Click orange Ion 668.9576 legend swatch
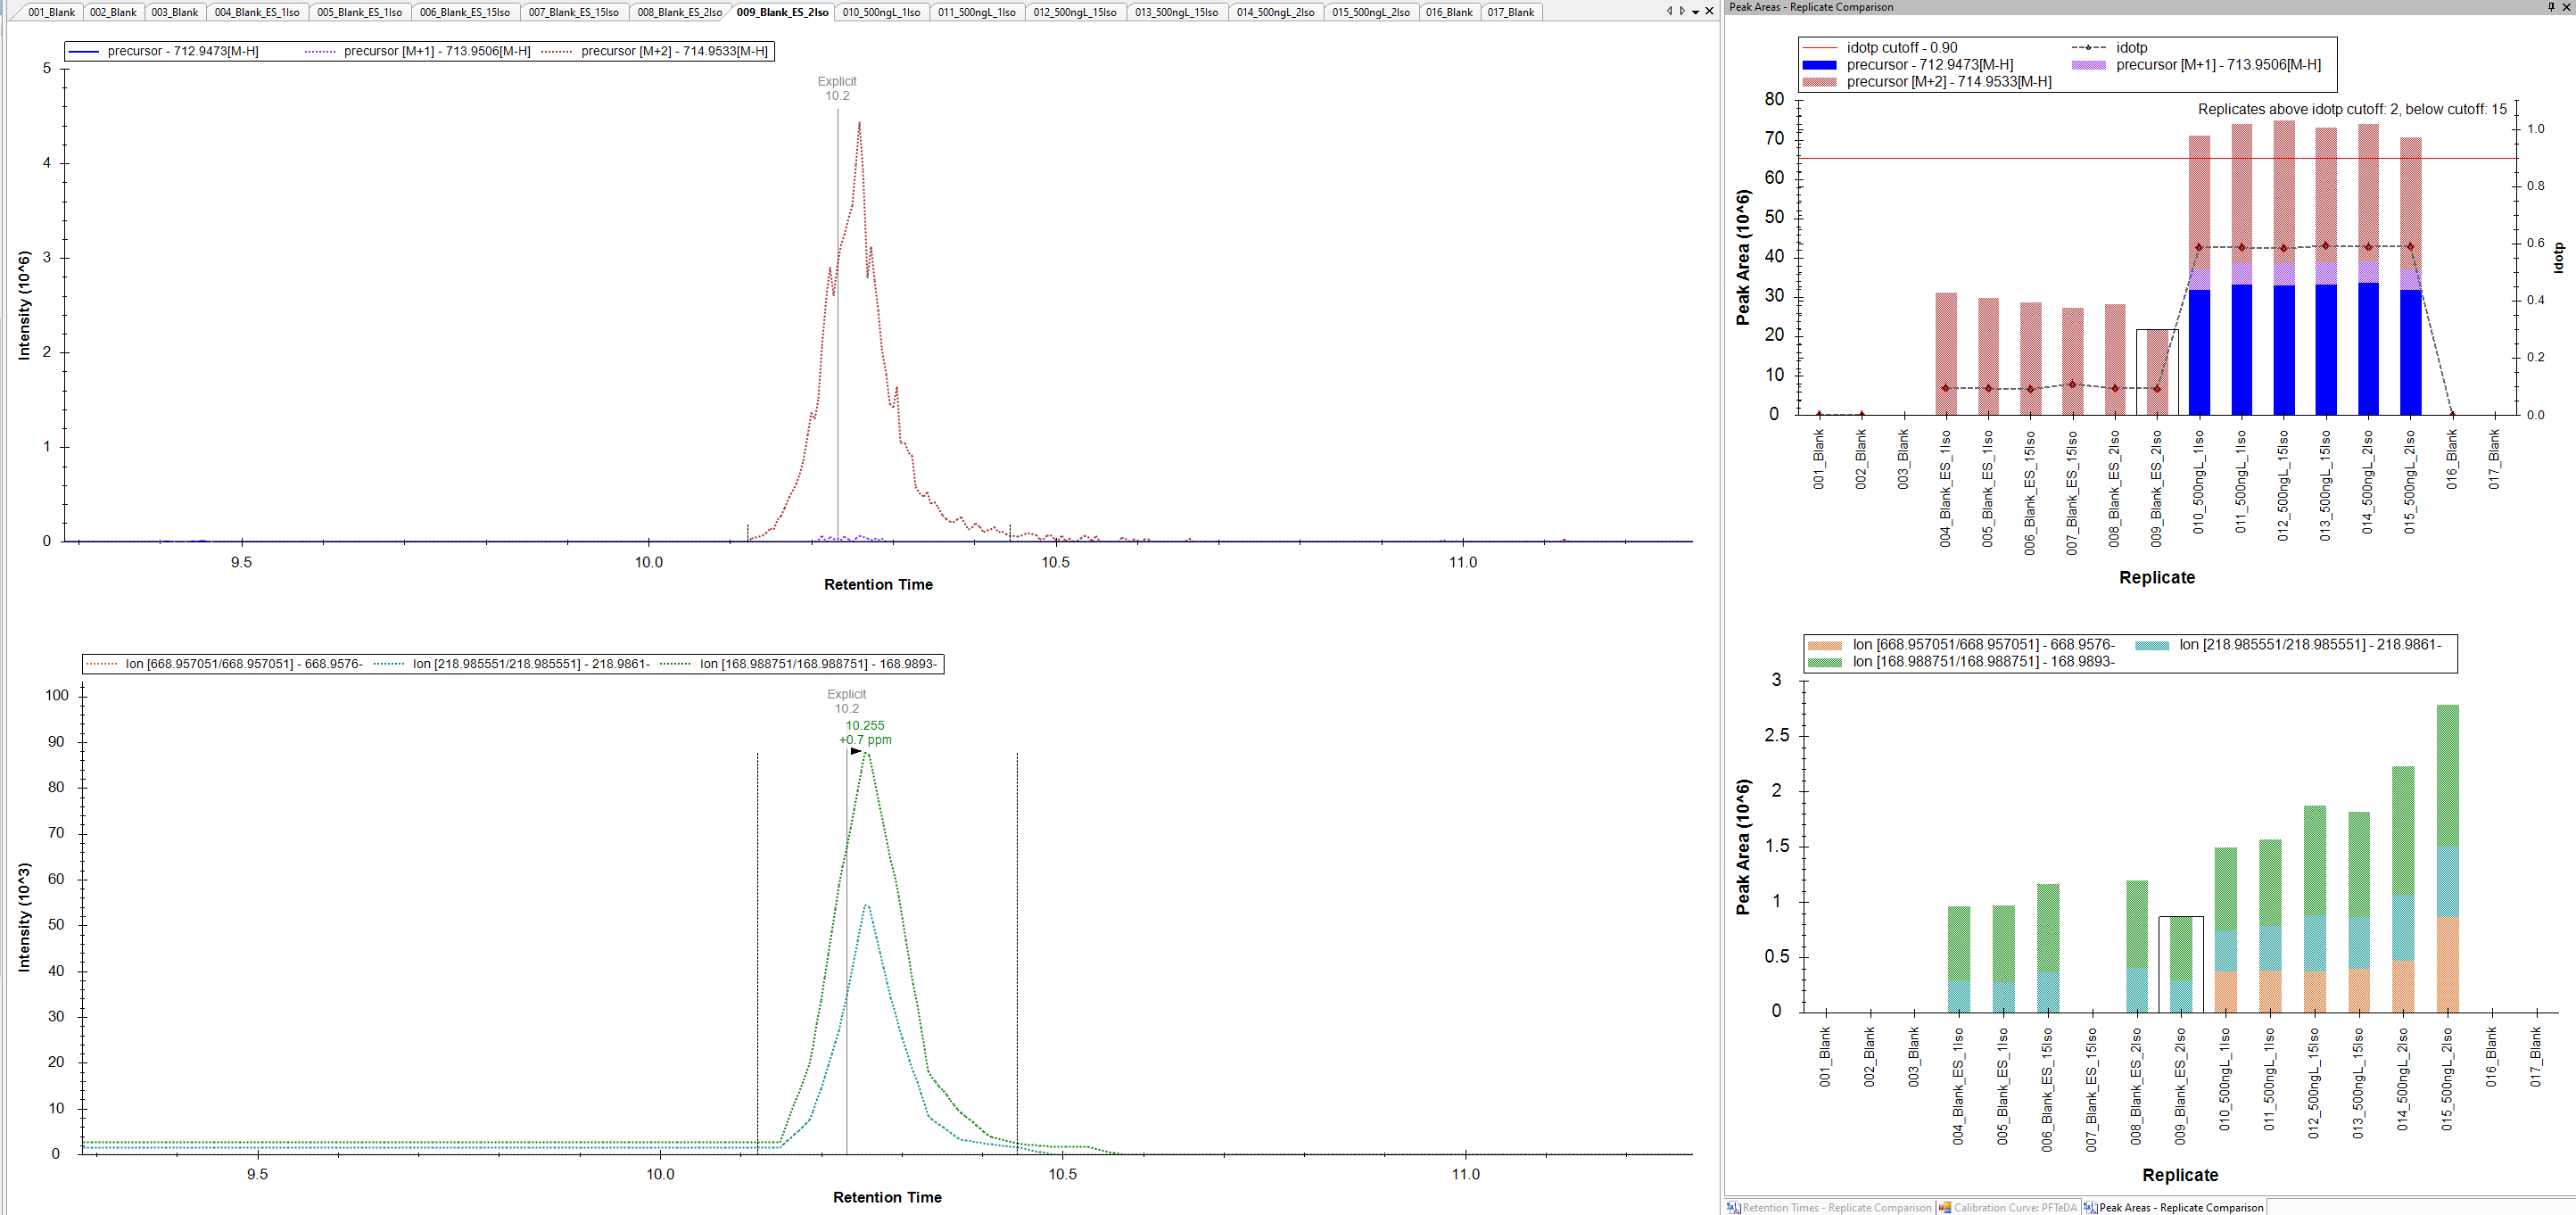Viewport: 2576px width, 1215px height. [x=1824, y=645]
